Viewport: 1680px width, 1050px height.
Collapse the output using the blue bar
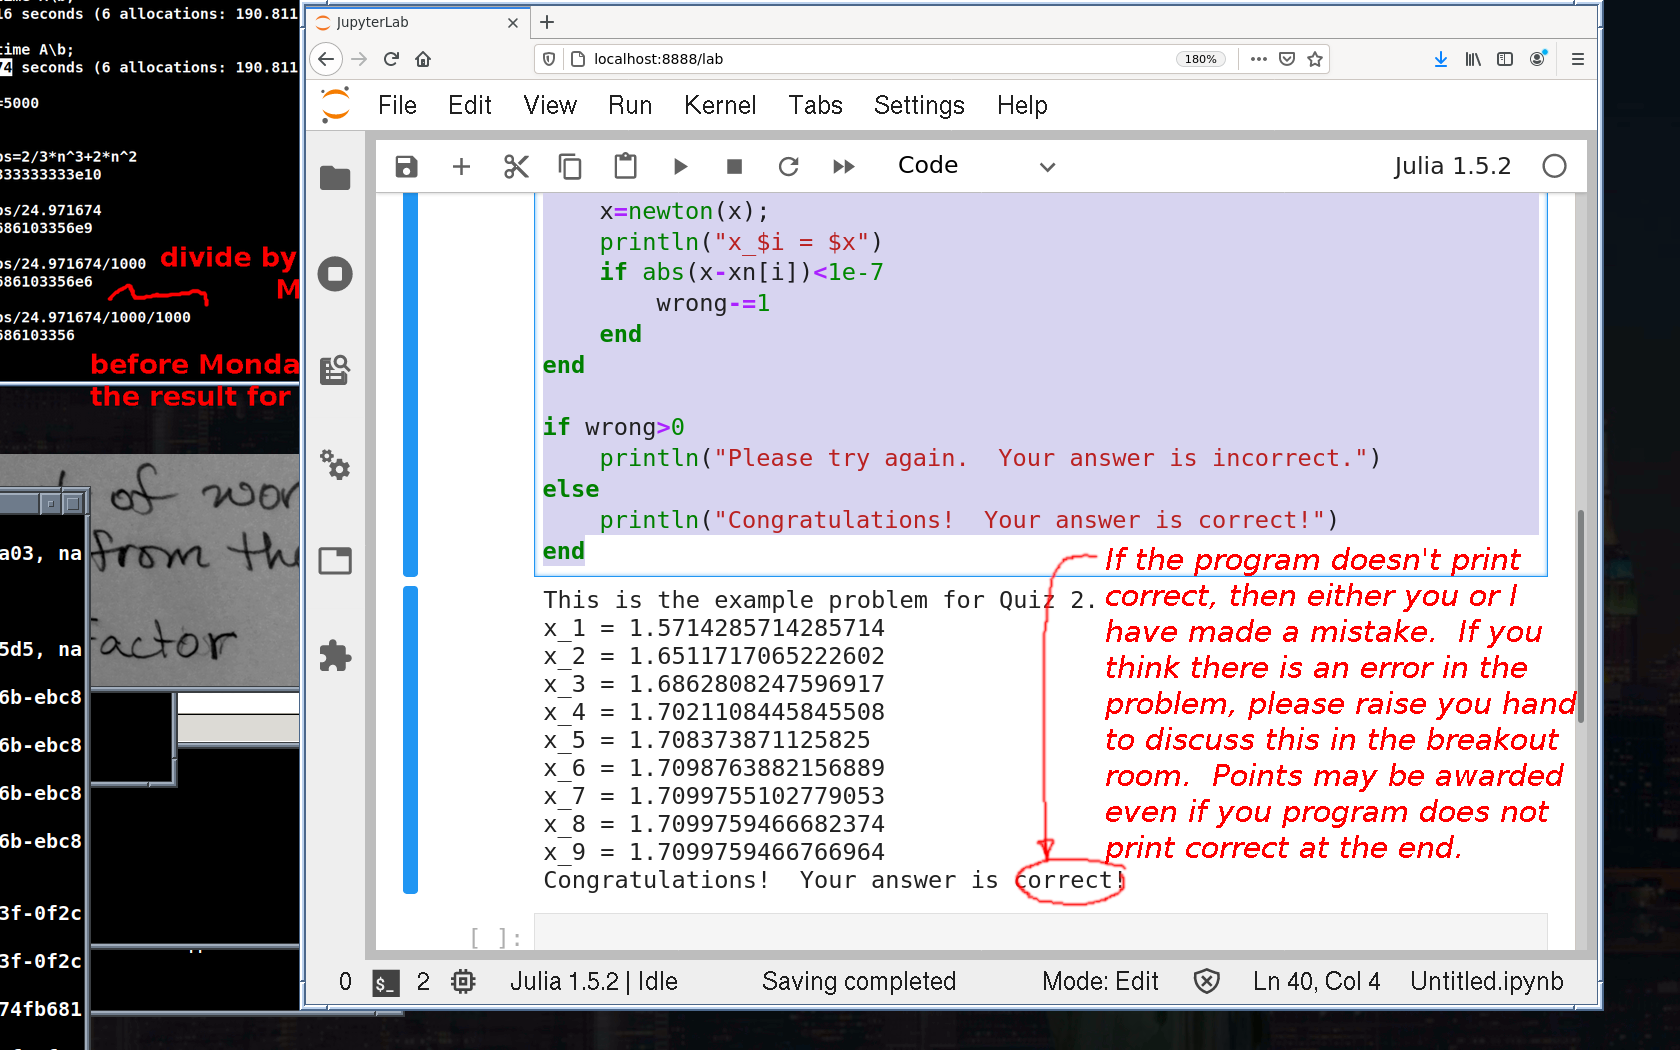click(410, 740)
